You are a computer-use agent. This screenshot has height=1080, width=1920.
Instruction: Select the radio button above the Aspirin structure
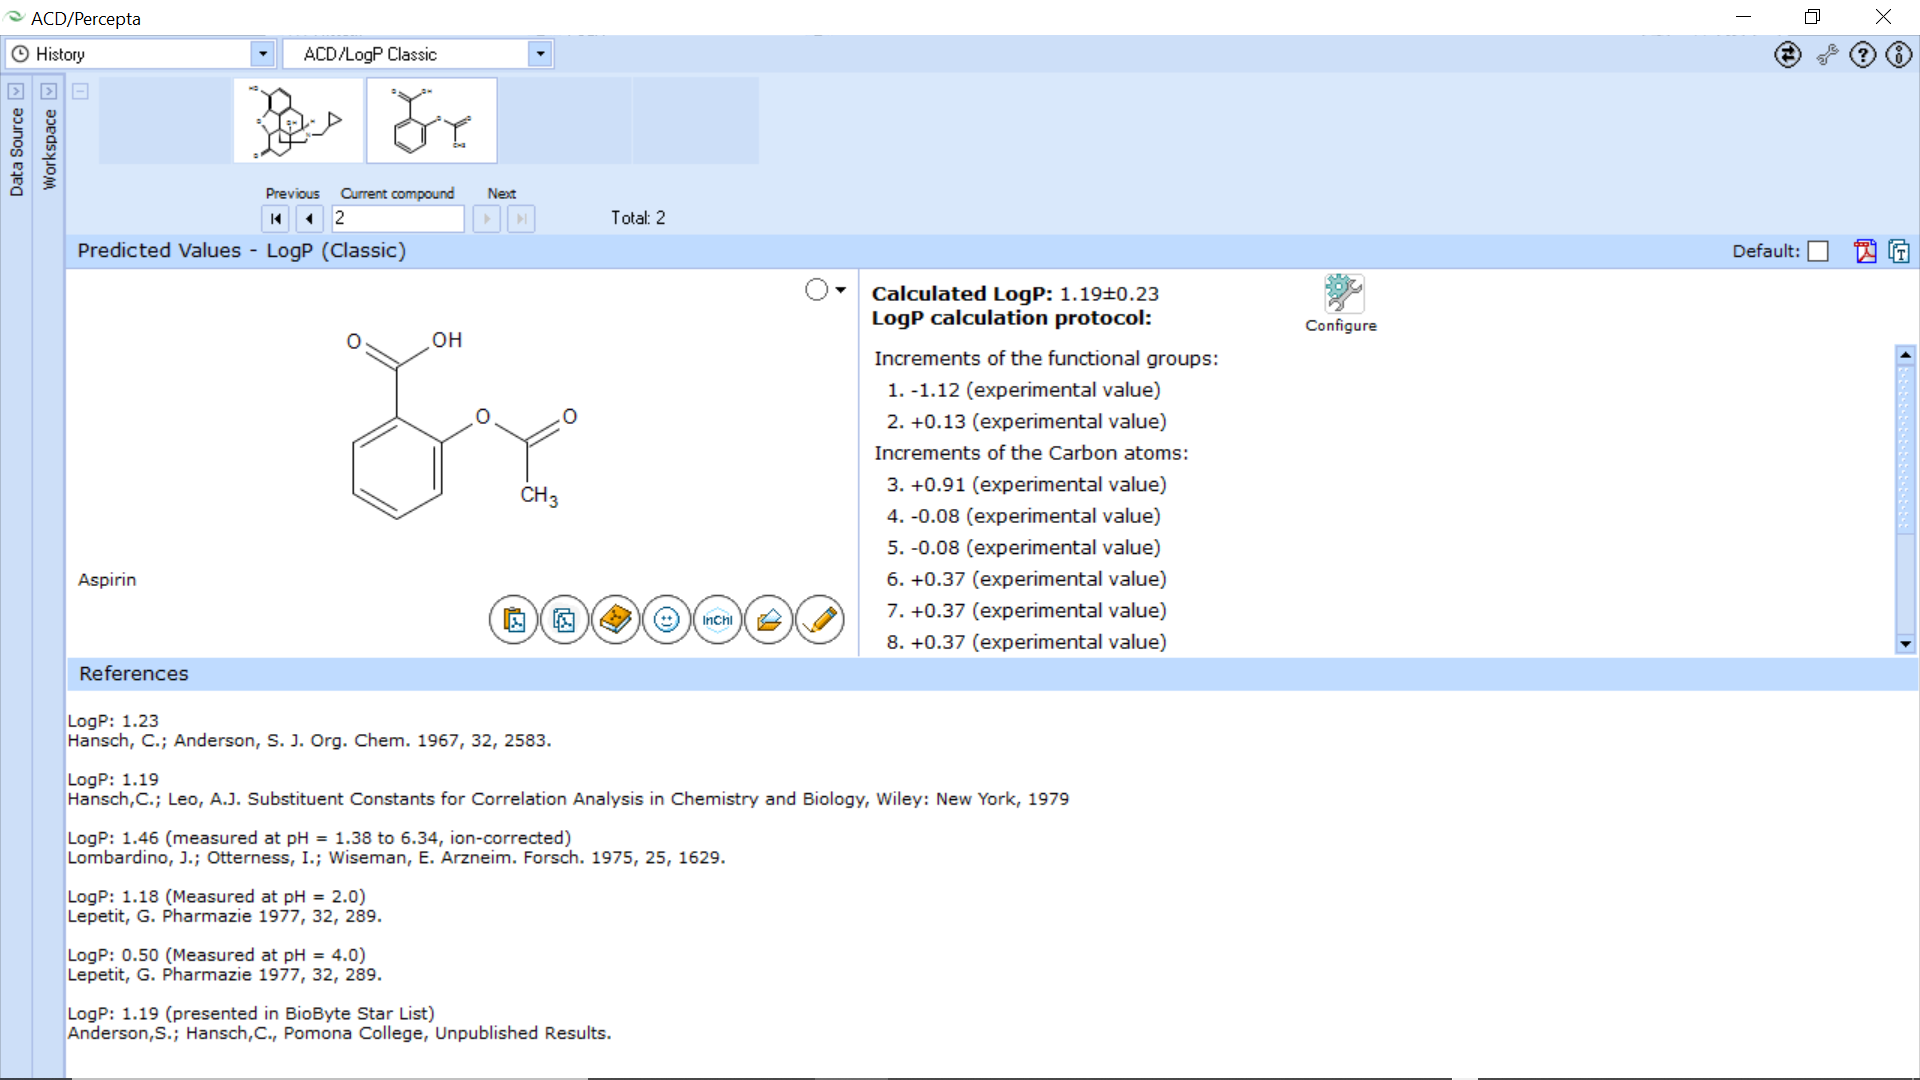point(814,289)
